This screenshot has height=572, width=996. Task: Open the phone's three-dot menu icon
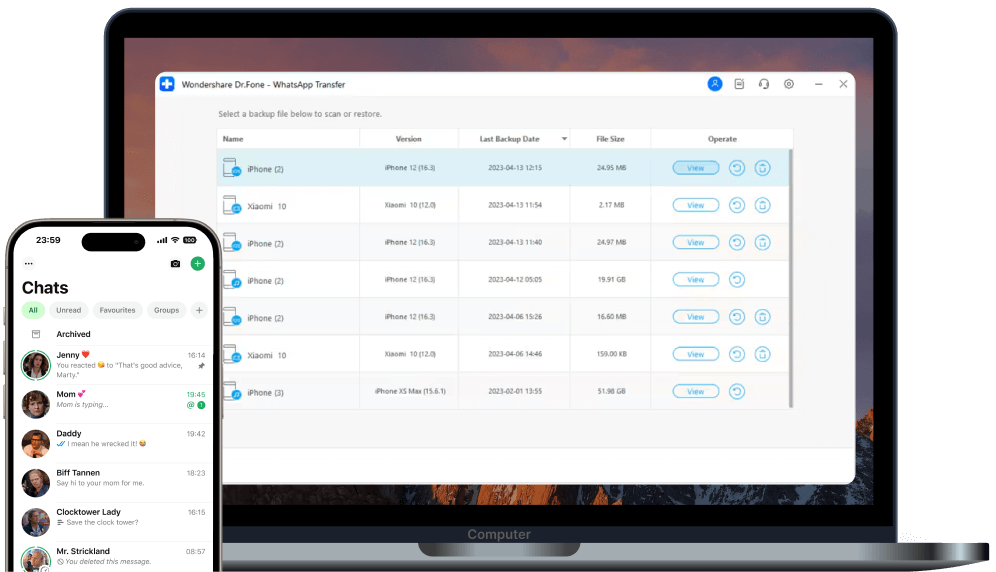coord(29,263)
